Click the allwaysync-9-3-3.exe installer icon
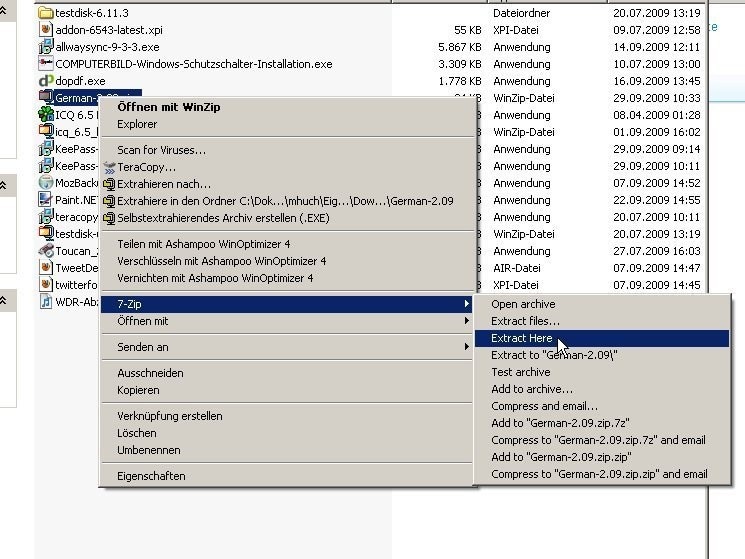 click(46, 47)
